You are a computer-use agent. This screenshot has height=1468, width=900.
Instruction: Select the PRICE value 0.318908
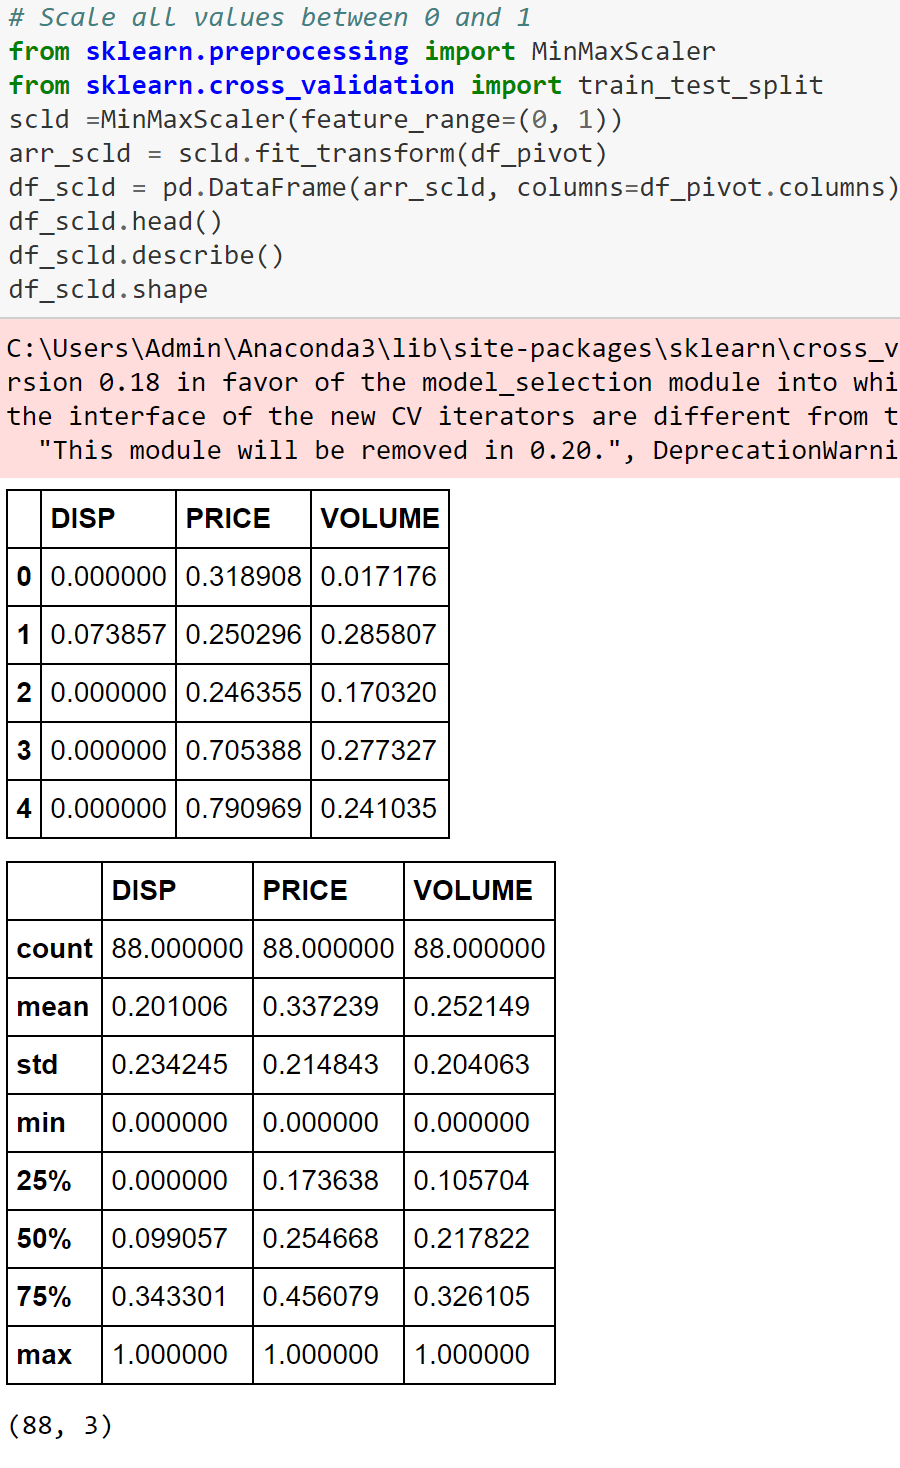pyautogui.click(x=243, y=576)
